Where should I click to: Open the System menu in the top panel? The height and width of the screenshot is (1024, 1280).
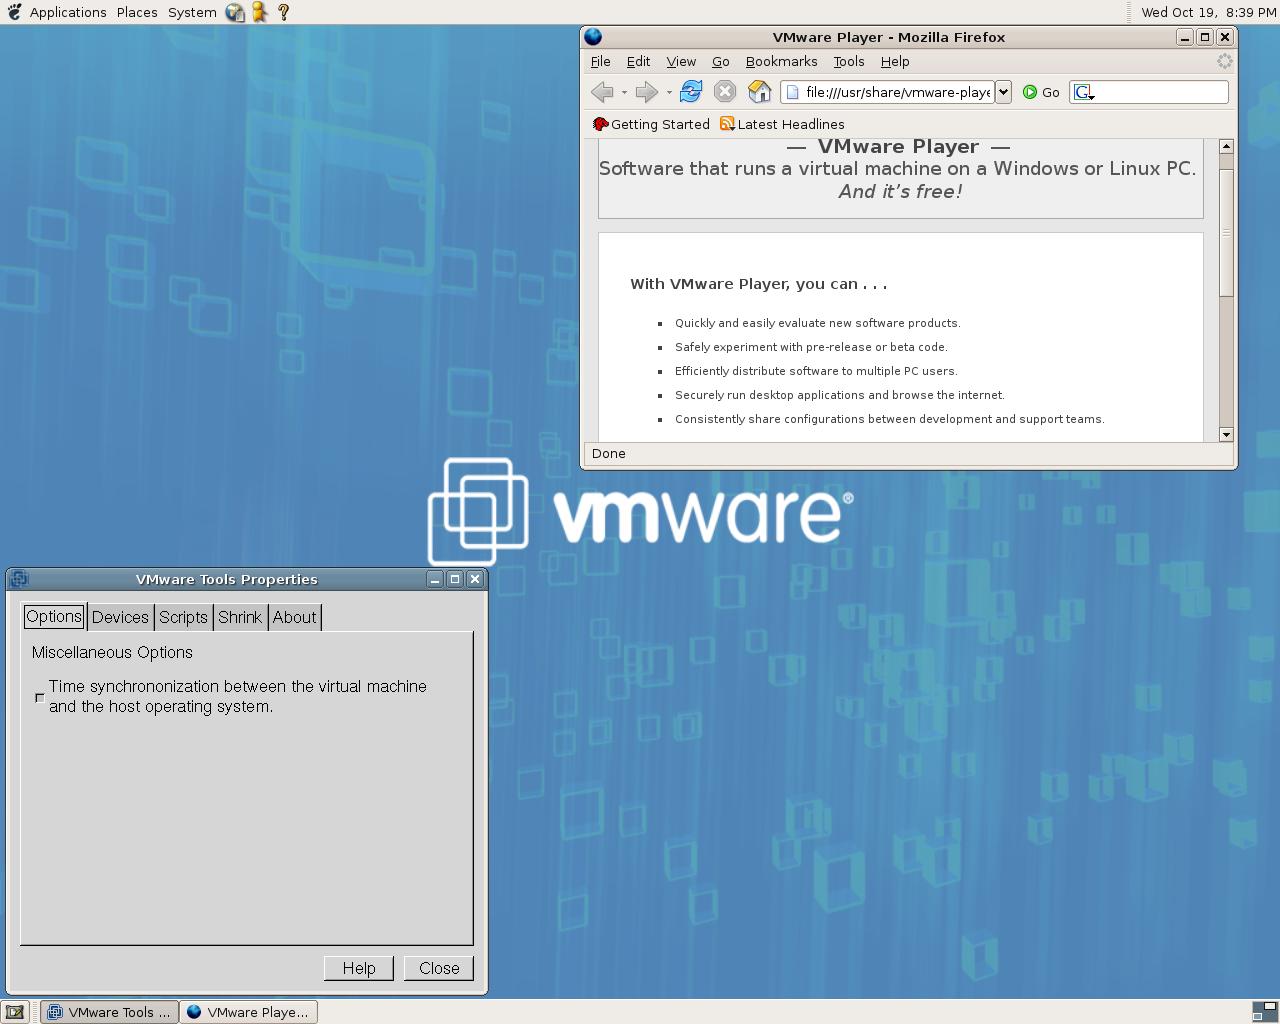point(192,12)
